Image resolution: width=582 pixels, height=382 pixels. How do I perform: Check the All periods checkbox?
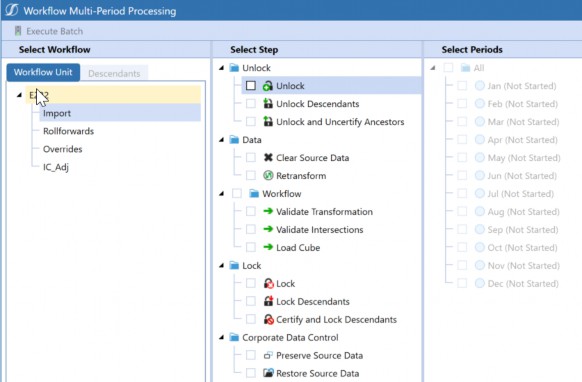pos(448,68)
